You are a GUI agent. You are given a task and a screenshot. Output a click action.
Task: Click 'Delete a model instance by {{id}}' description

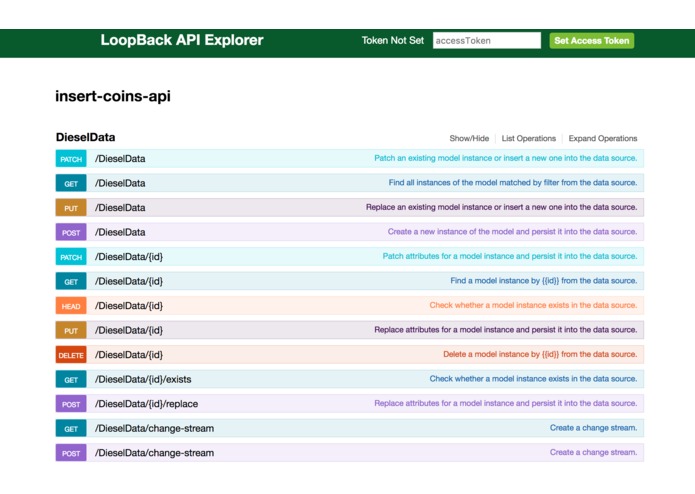click(x=540, y=354)
